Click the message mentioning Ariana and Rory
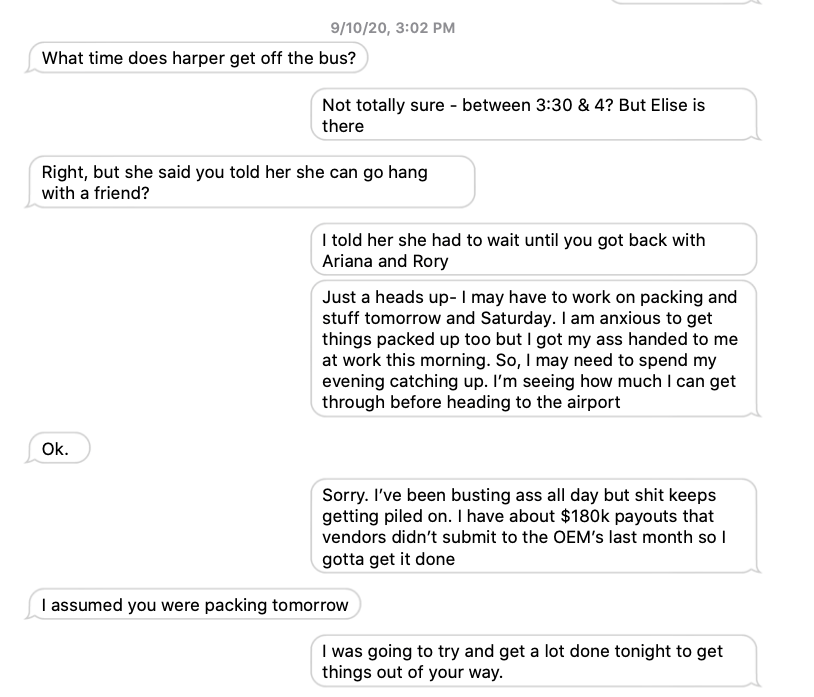The image size is (814, 697). coord(533,250)
